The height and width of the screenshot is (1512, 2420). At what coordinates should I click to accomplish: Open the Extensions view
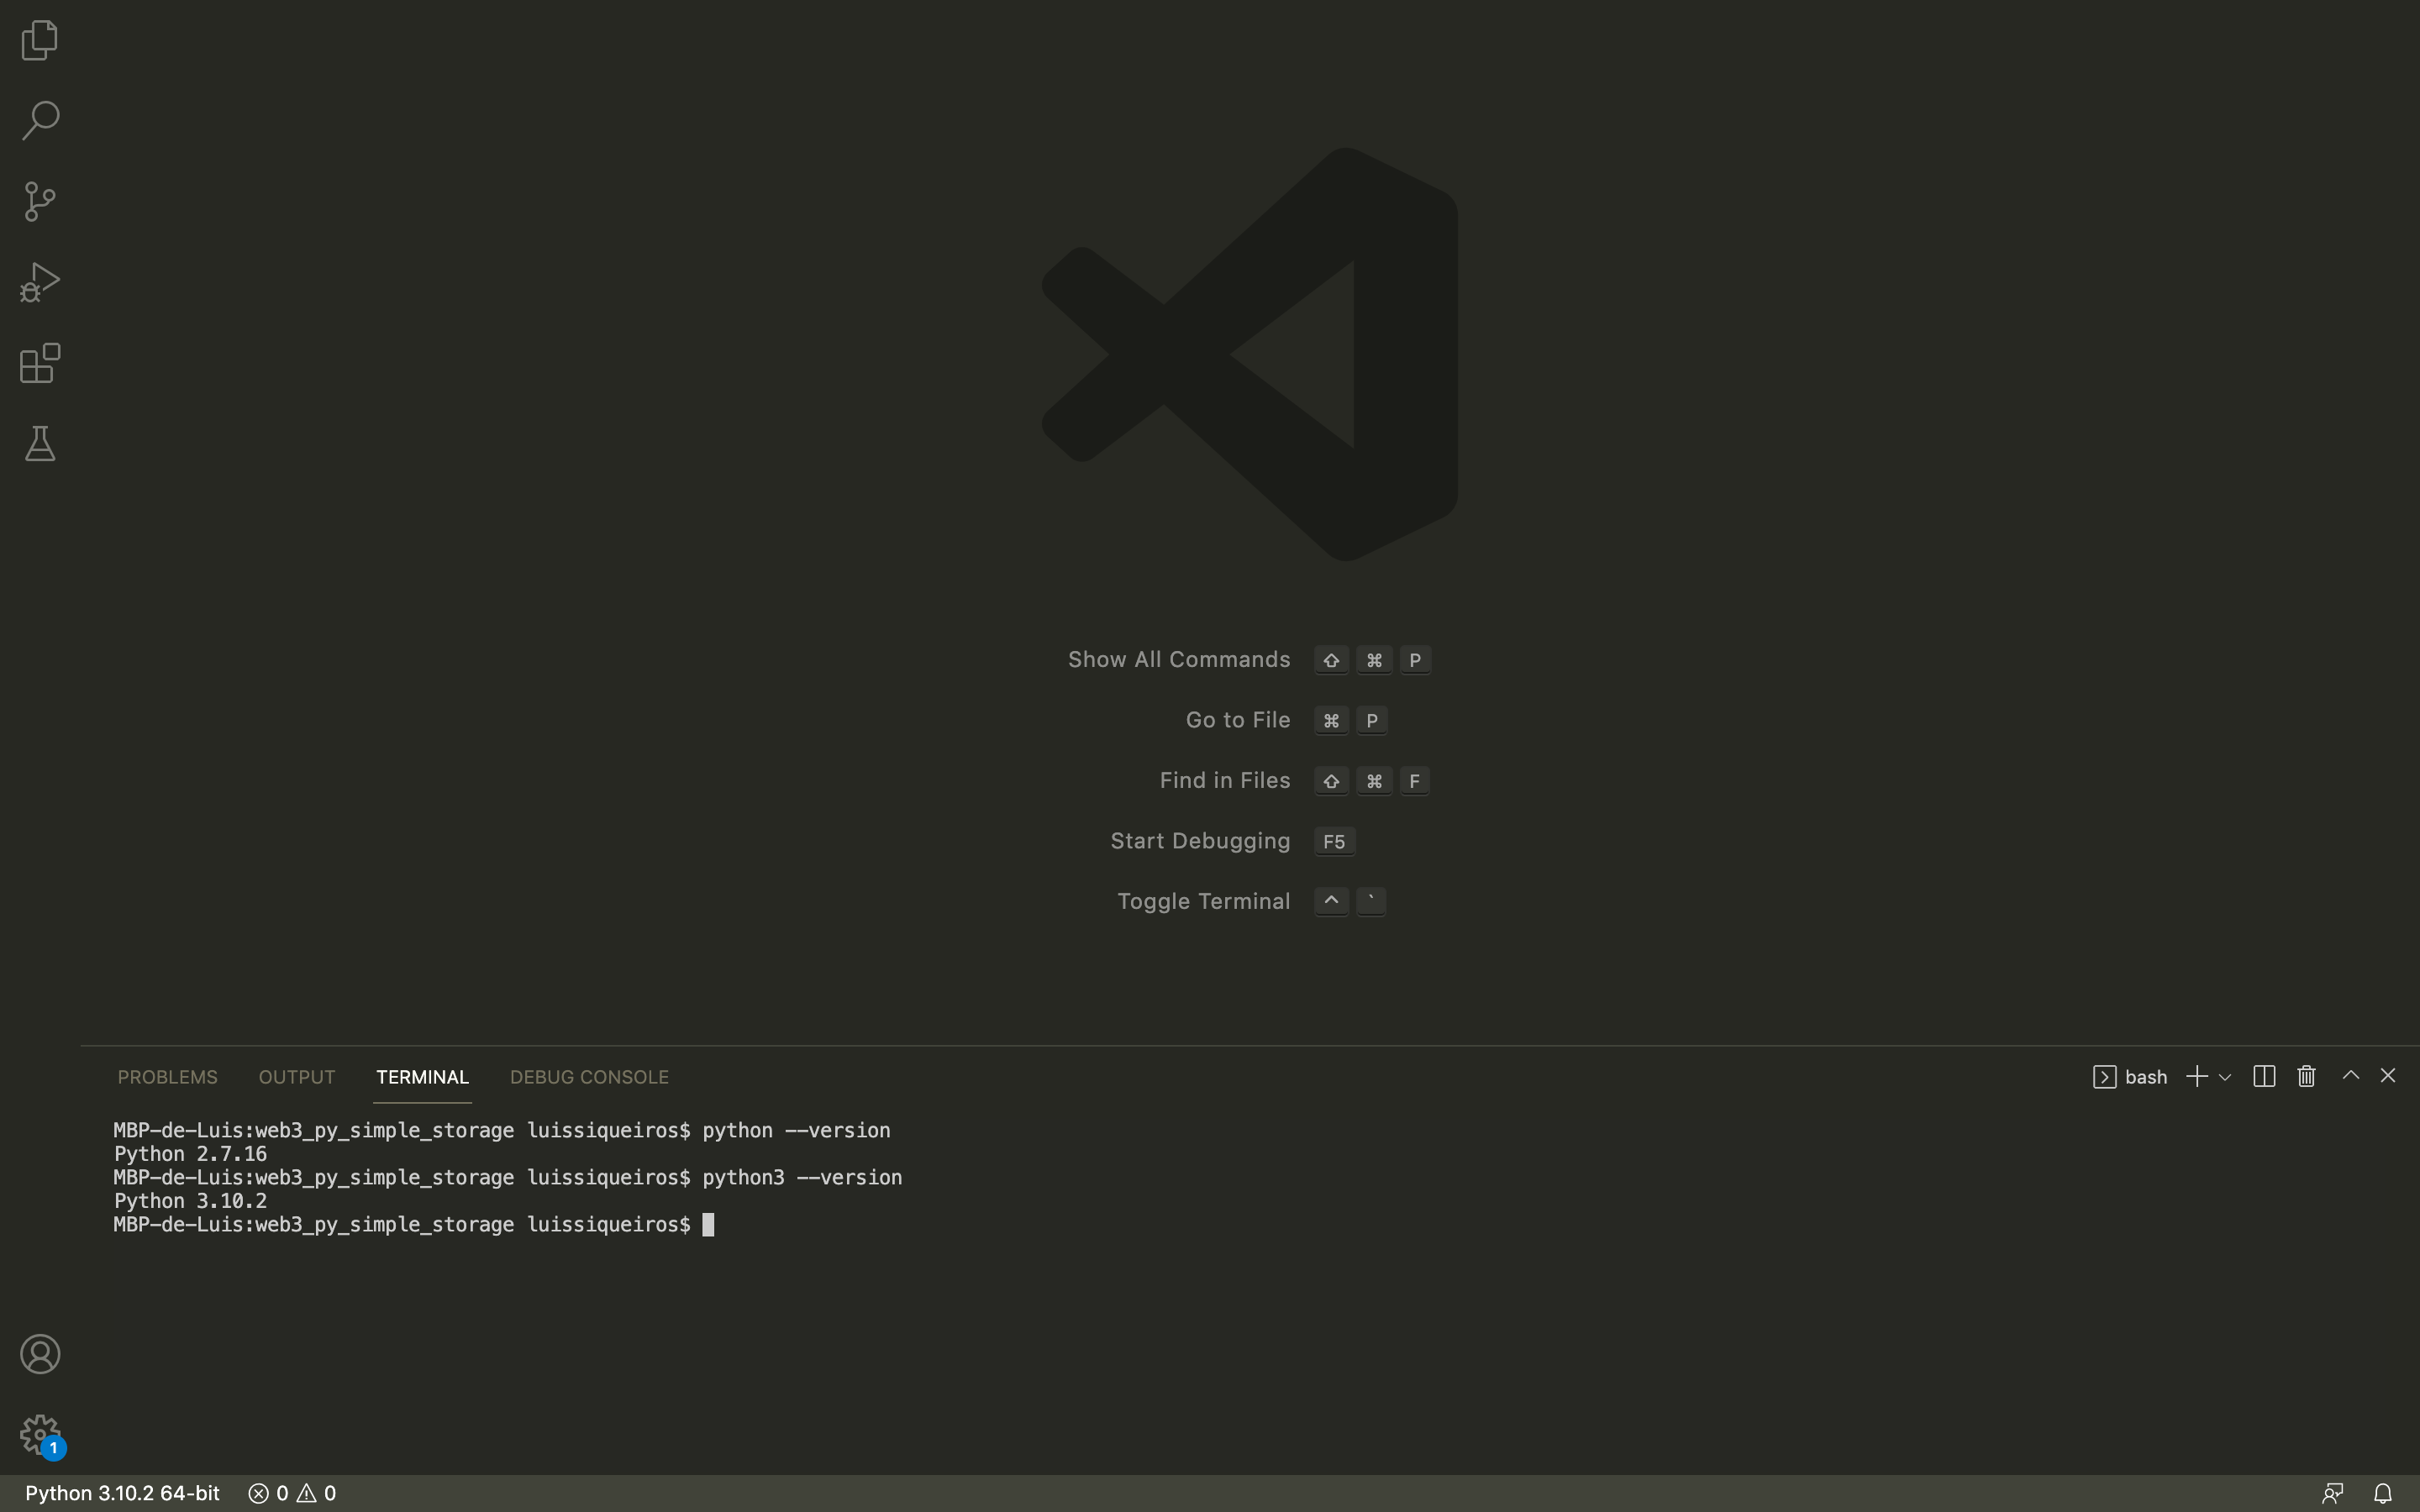pos(40,363)
